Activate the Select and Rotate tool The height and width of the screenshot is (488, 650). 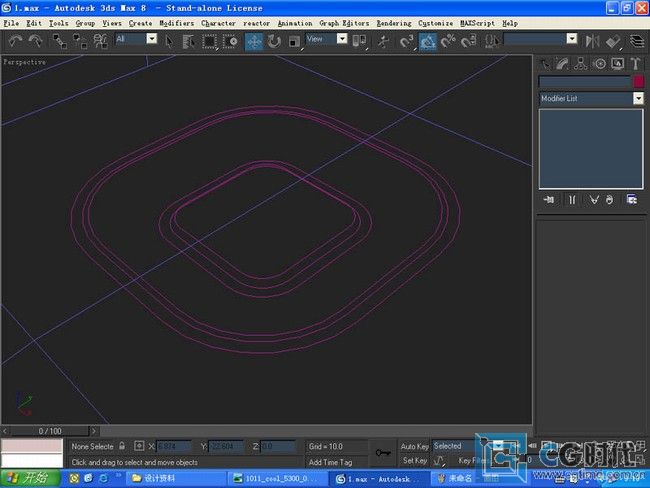point(274,41)
